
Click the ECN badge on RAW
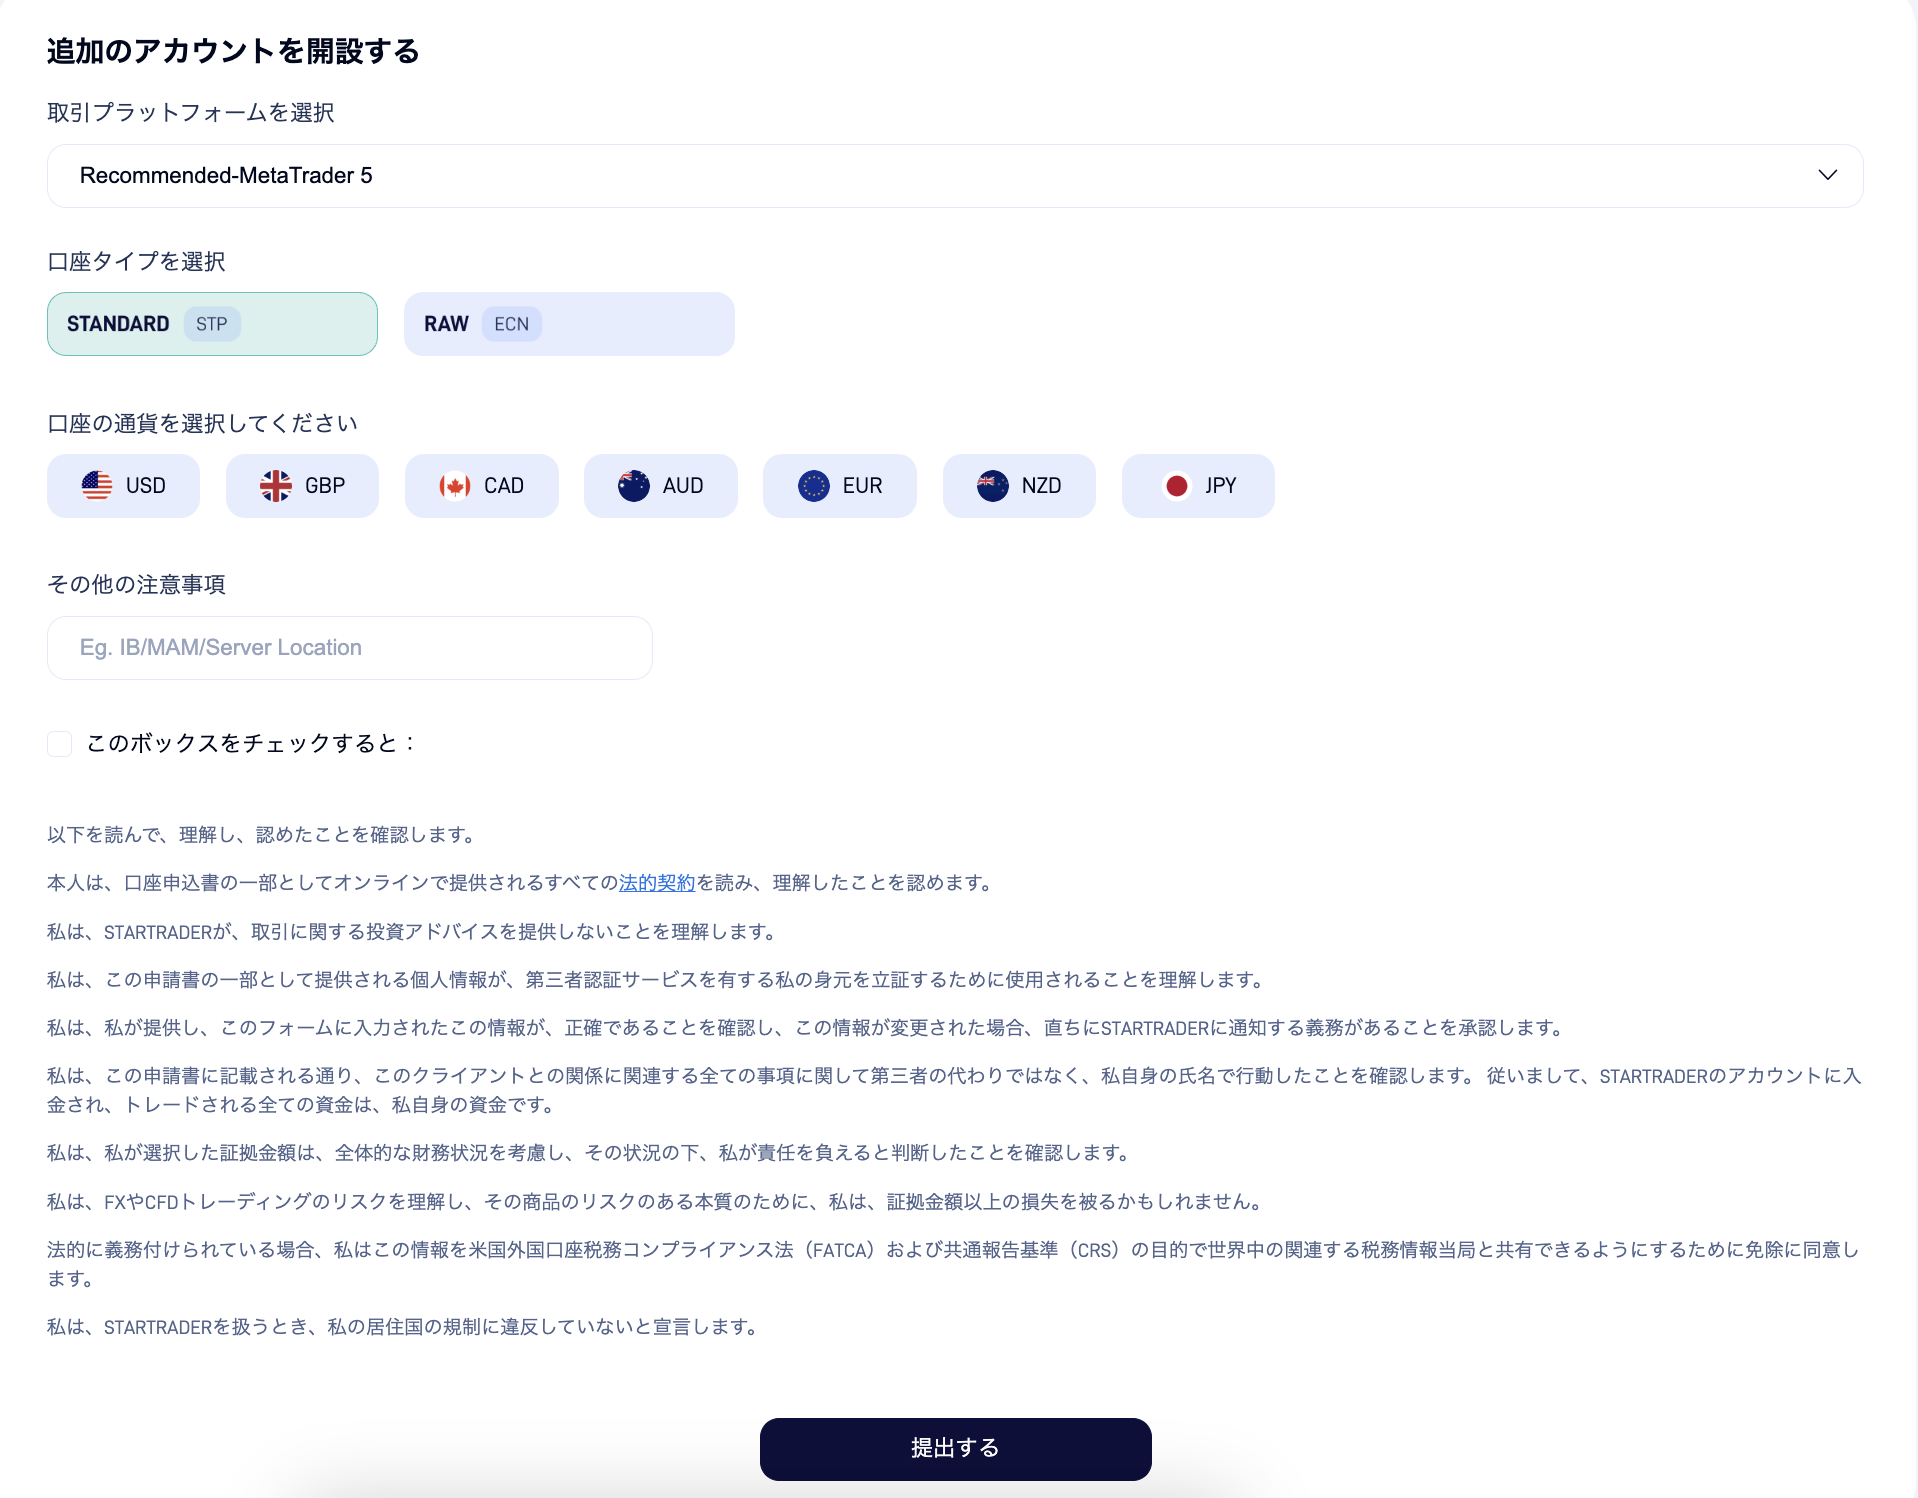[x=512, y=324]
